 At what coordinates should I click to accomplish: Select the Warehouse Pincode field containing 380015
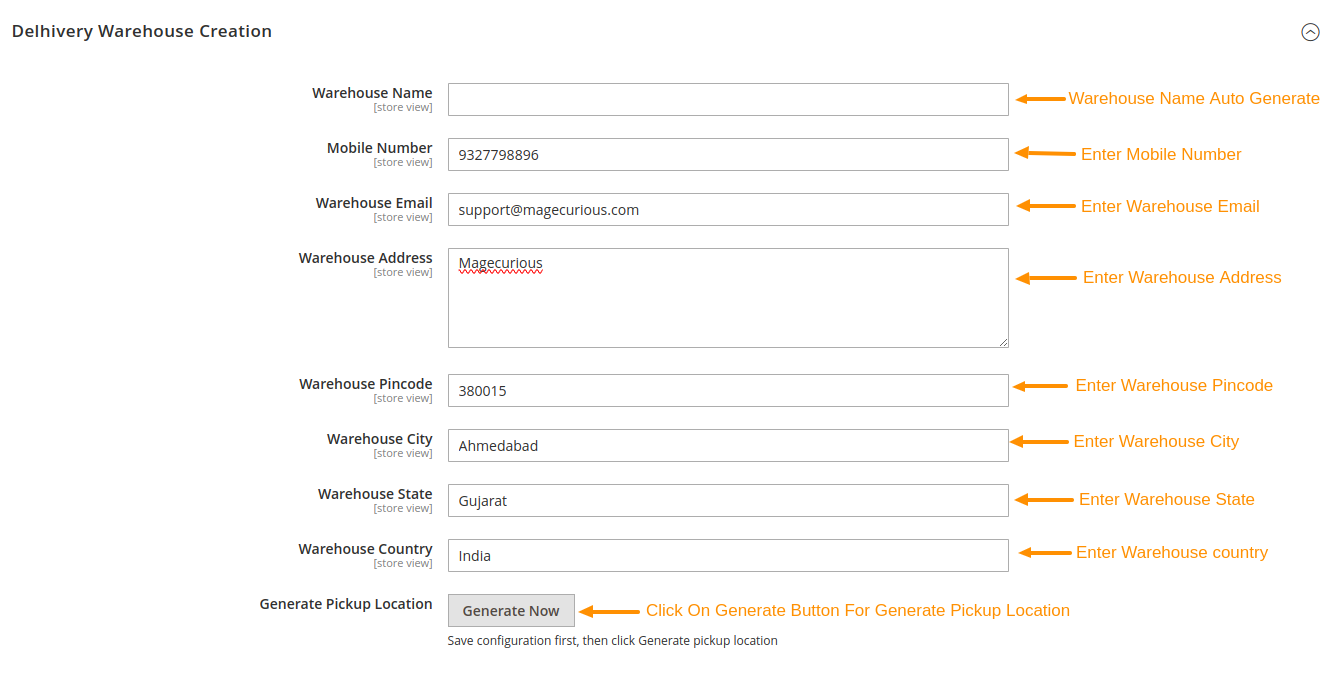[727, 390]
